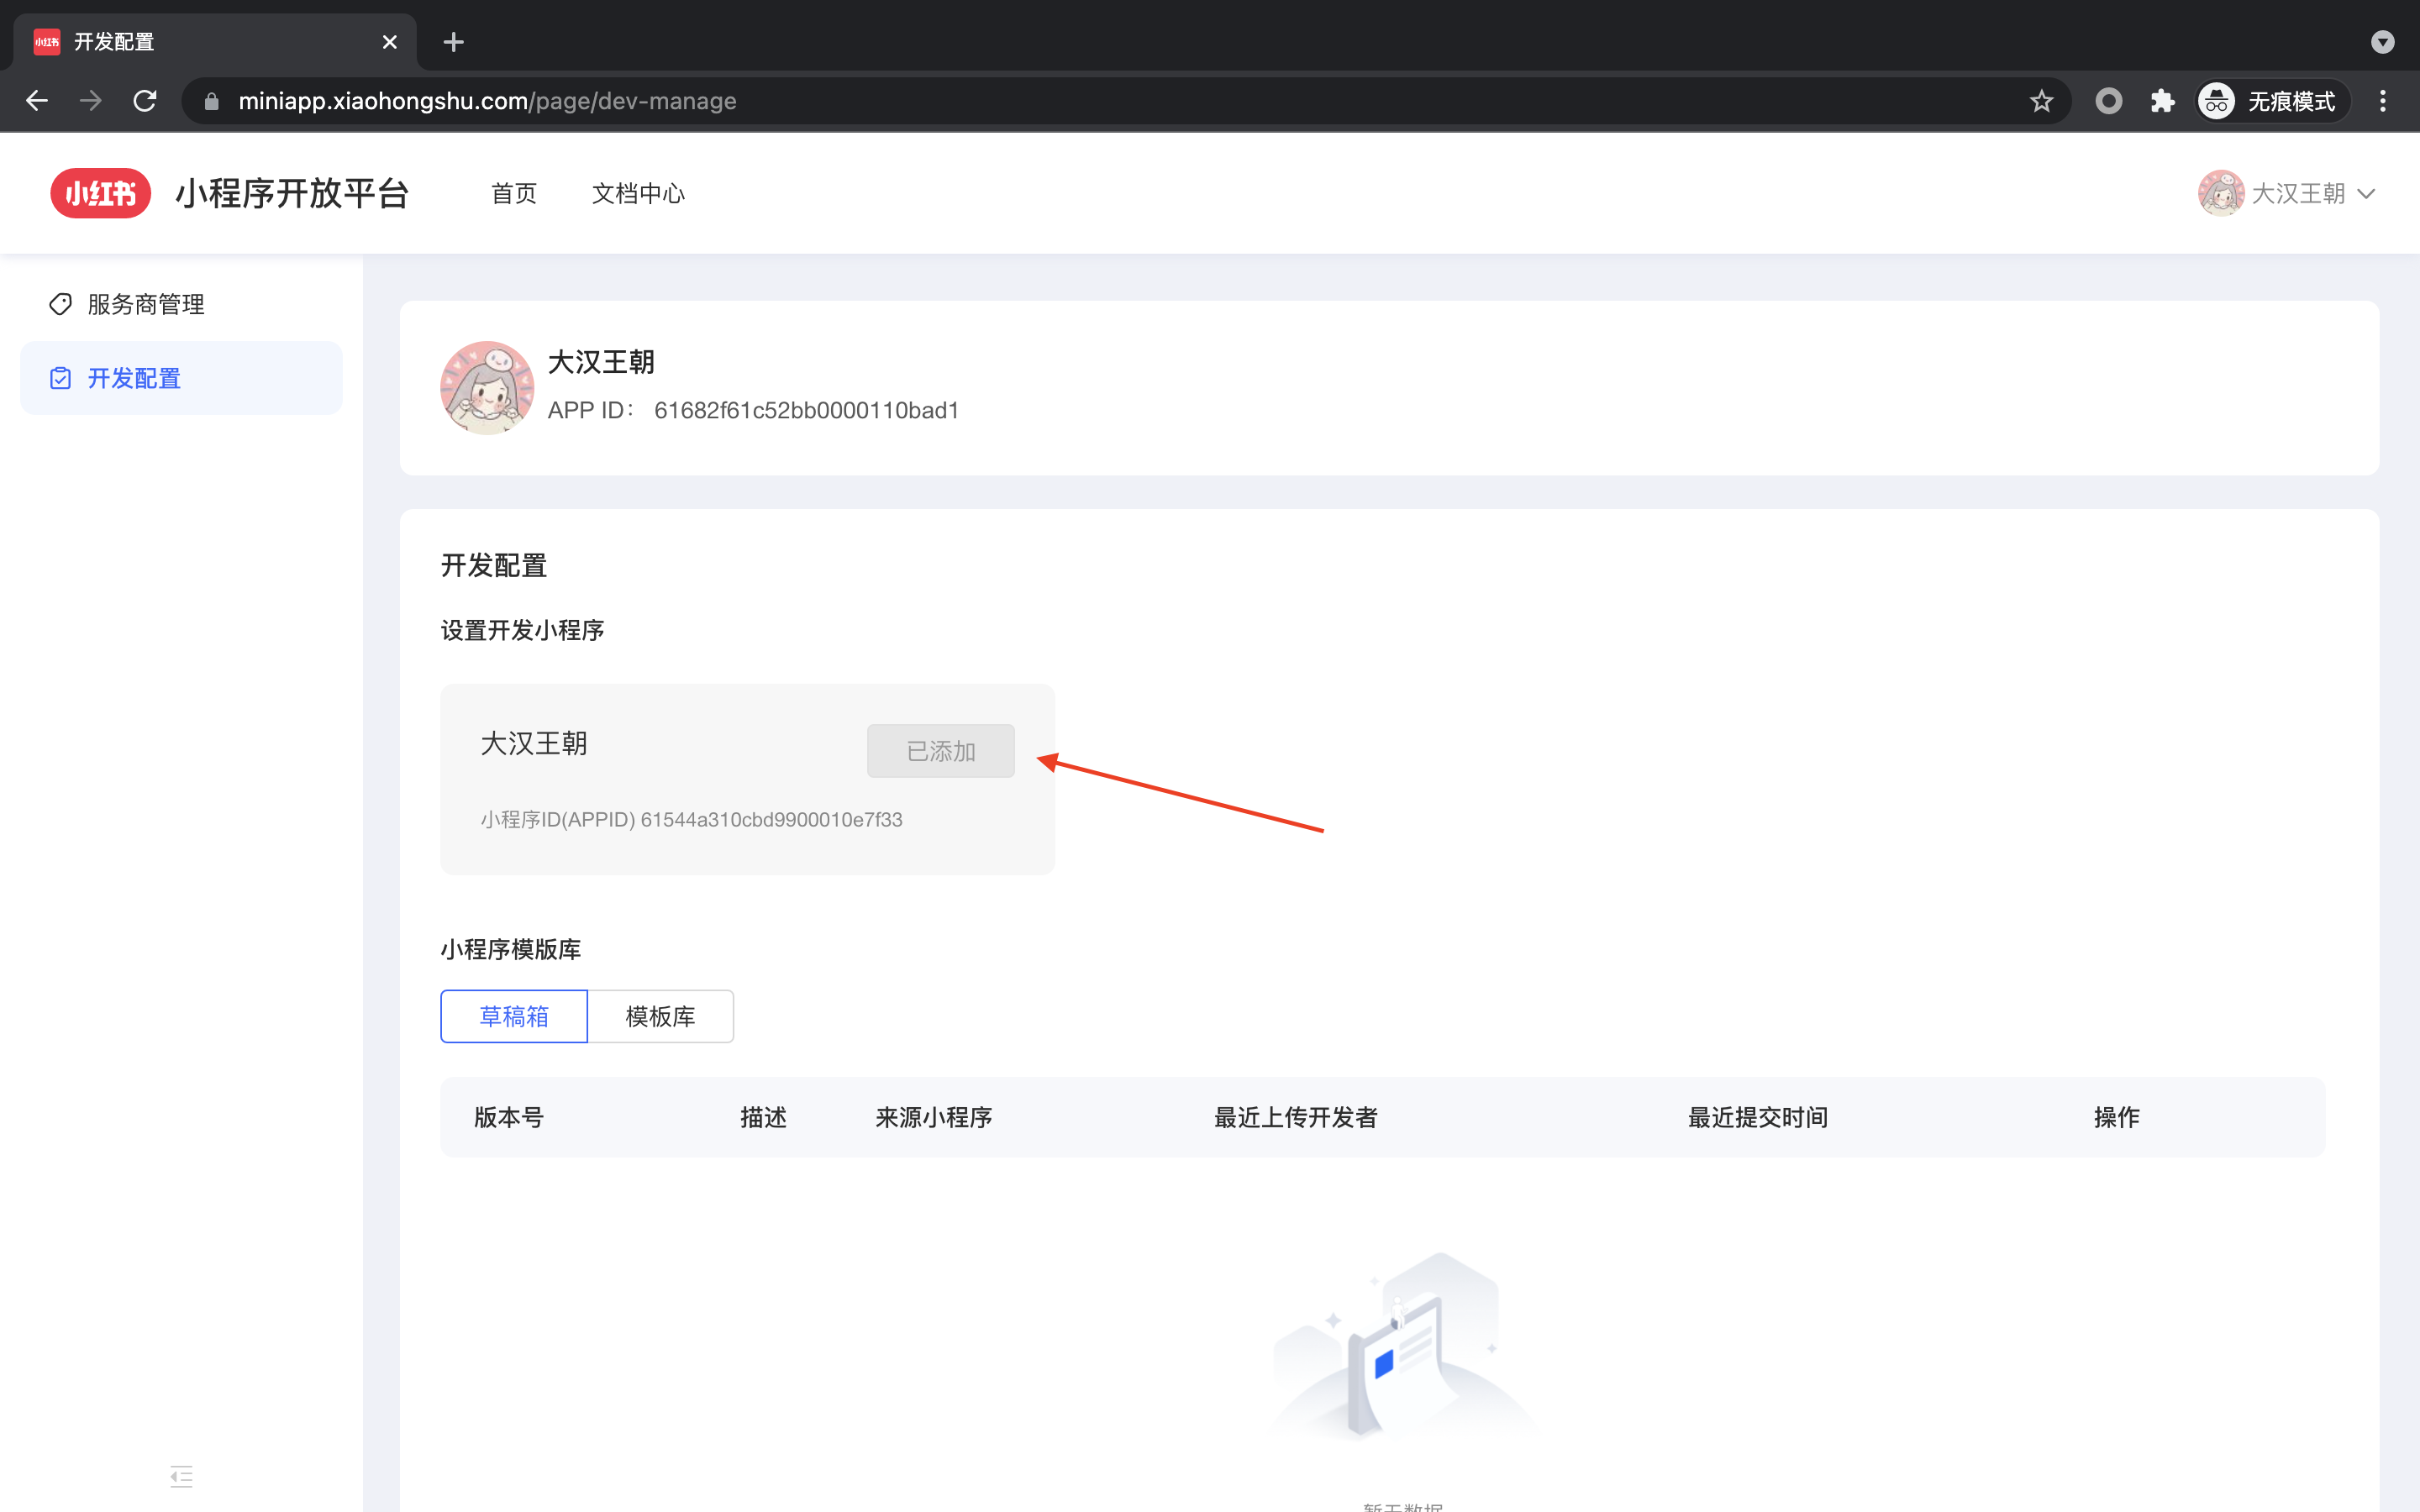Click the 已添加 button
Screen dimensions: 2420x1512
pyautogui.click(x=940, y=751)
